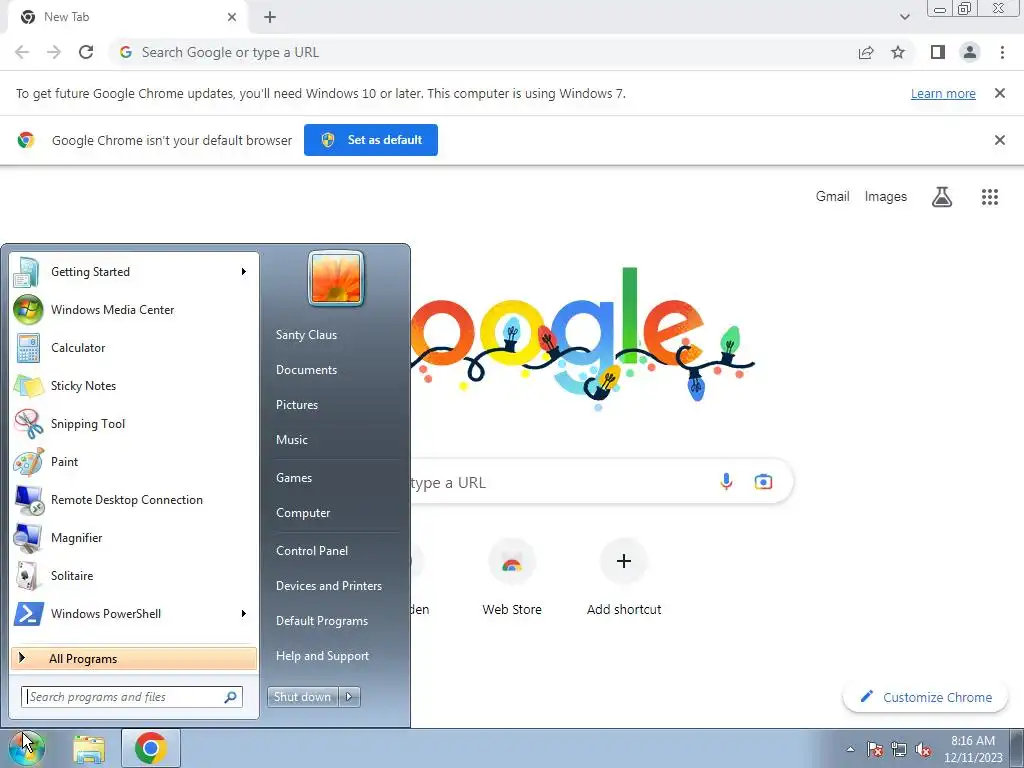Start voice search with microphone
The width and height of the screenshot is (1024, 768).
point(726,482)
